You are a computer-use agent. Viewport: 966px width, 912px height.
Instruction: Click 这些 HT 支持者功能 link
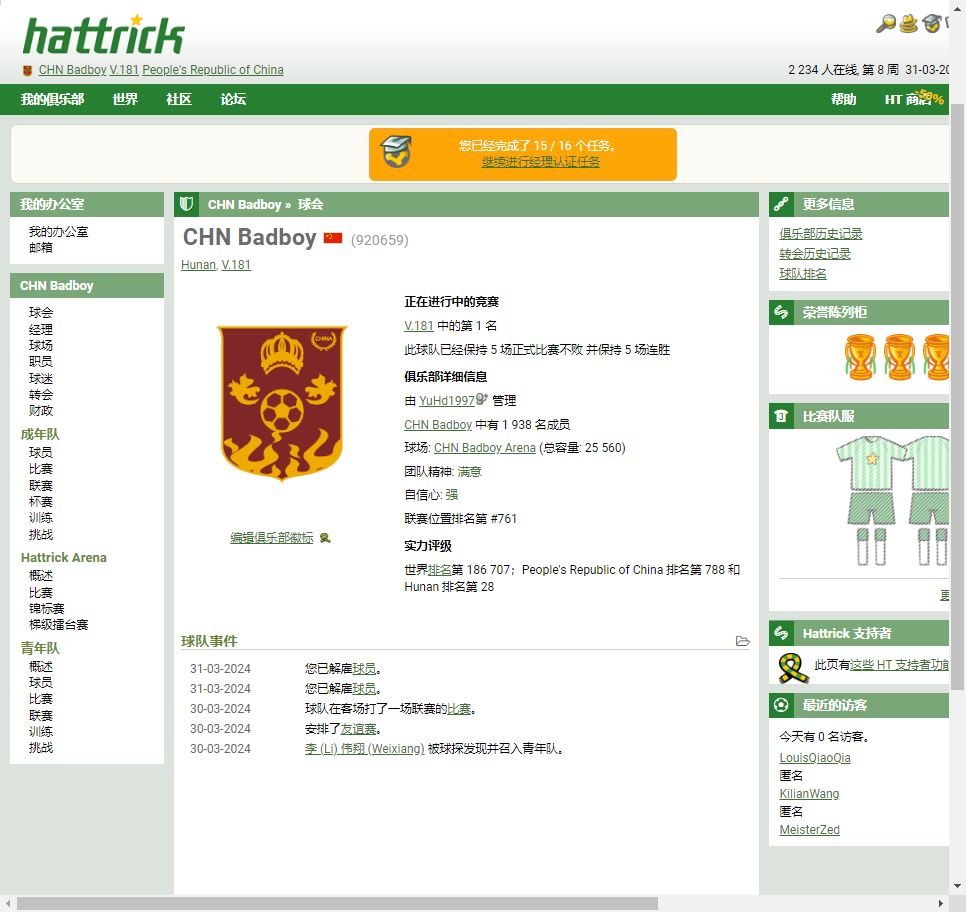(x=899, y=665)
